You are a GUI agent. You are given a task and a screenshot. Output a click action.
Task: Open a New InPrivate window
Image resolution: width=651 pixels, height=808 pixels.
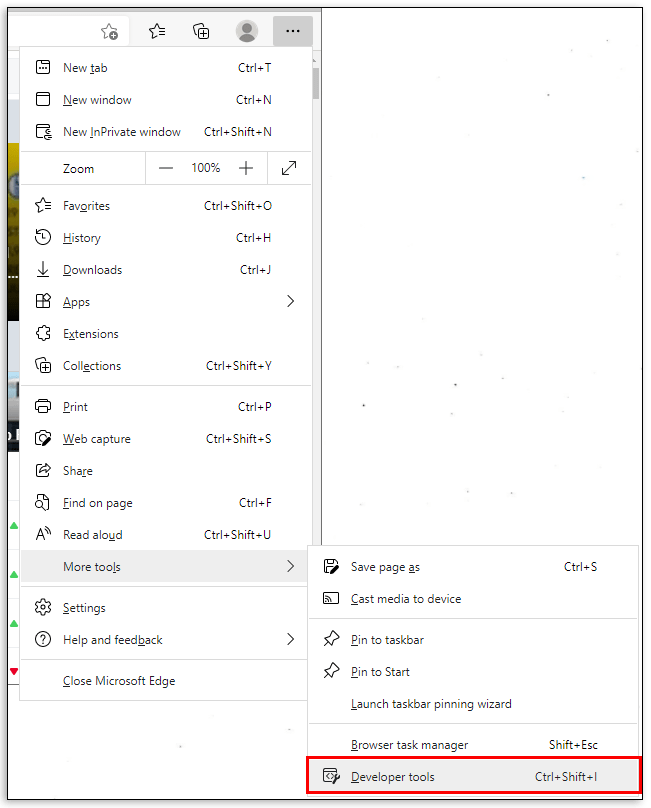pos(121,132)
